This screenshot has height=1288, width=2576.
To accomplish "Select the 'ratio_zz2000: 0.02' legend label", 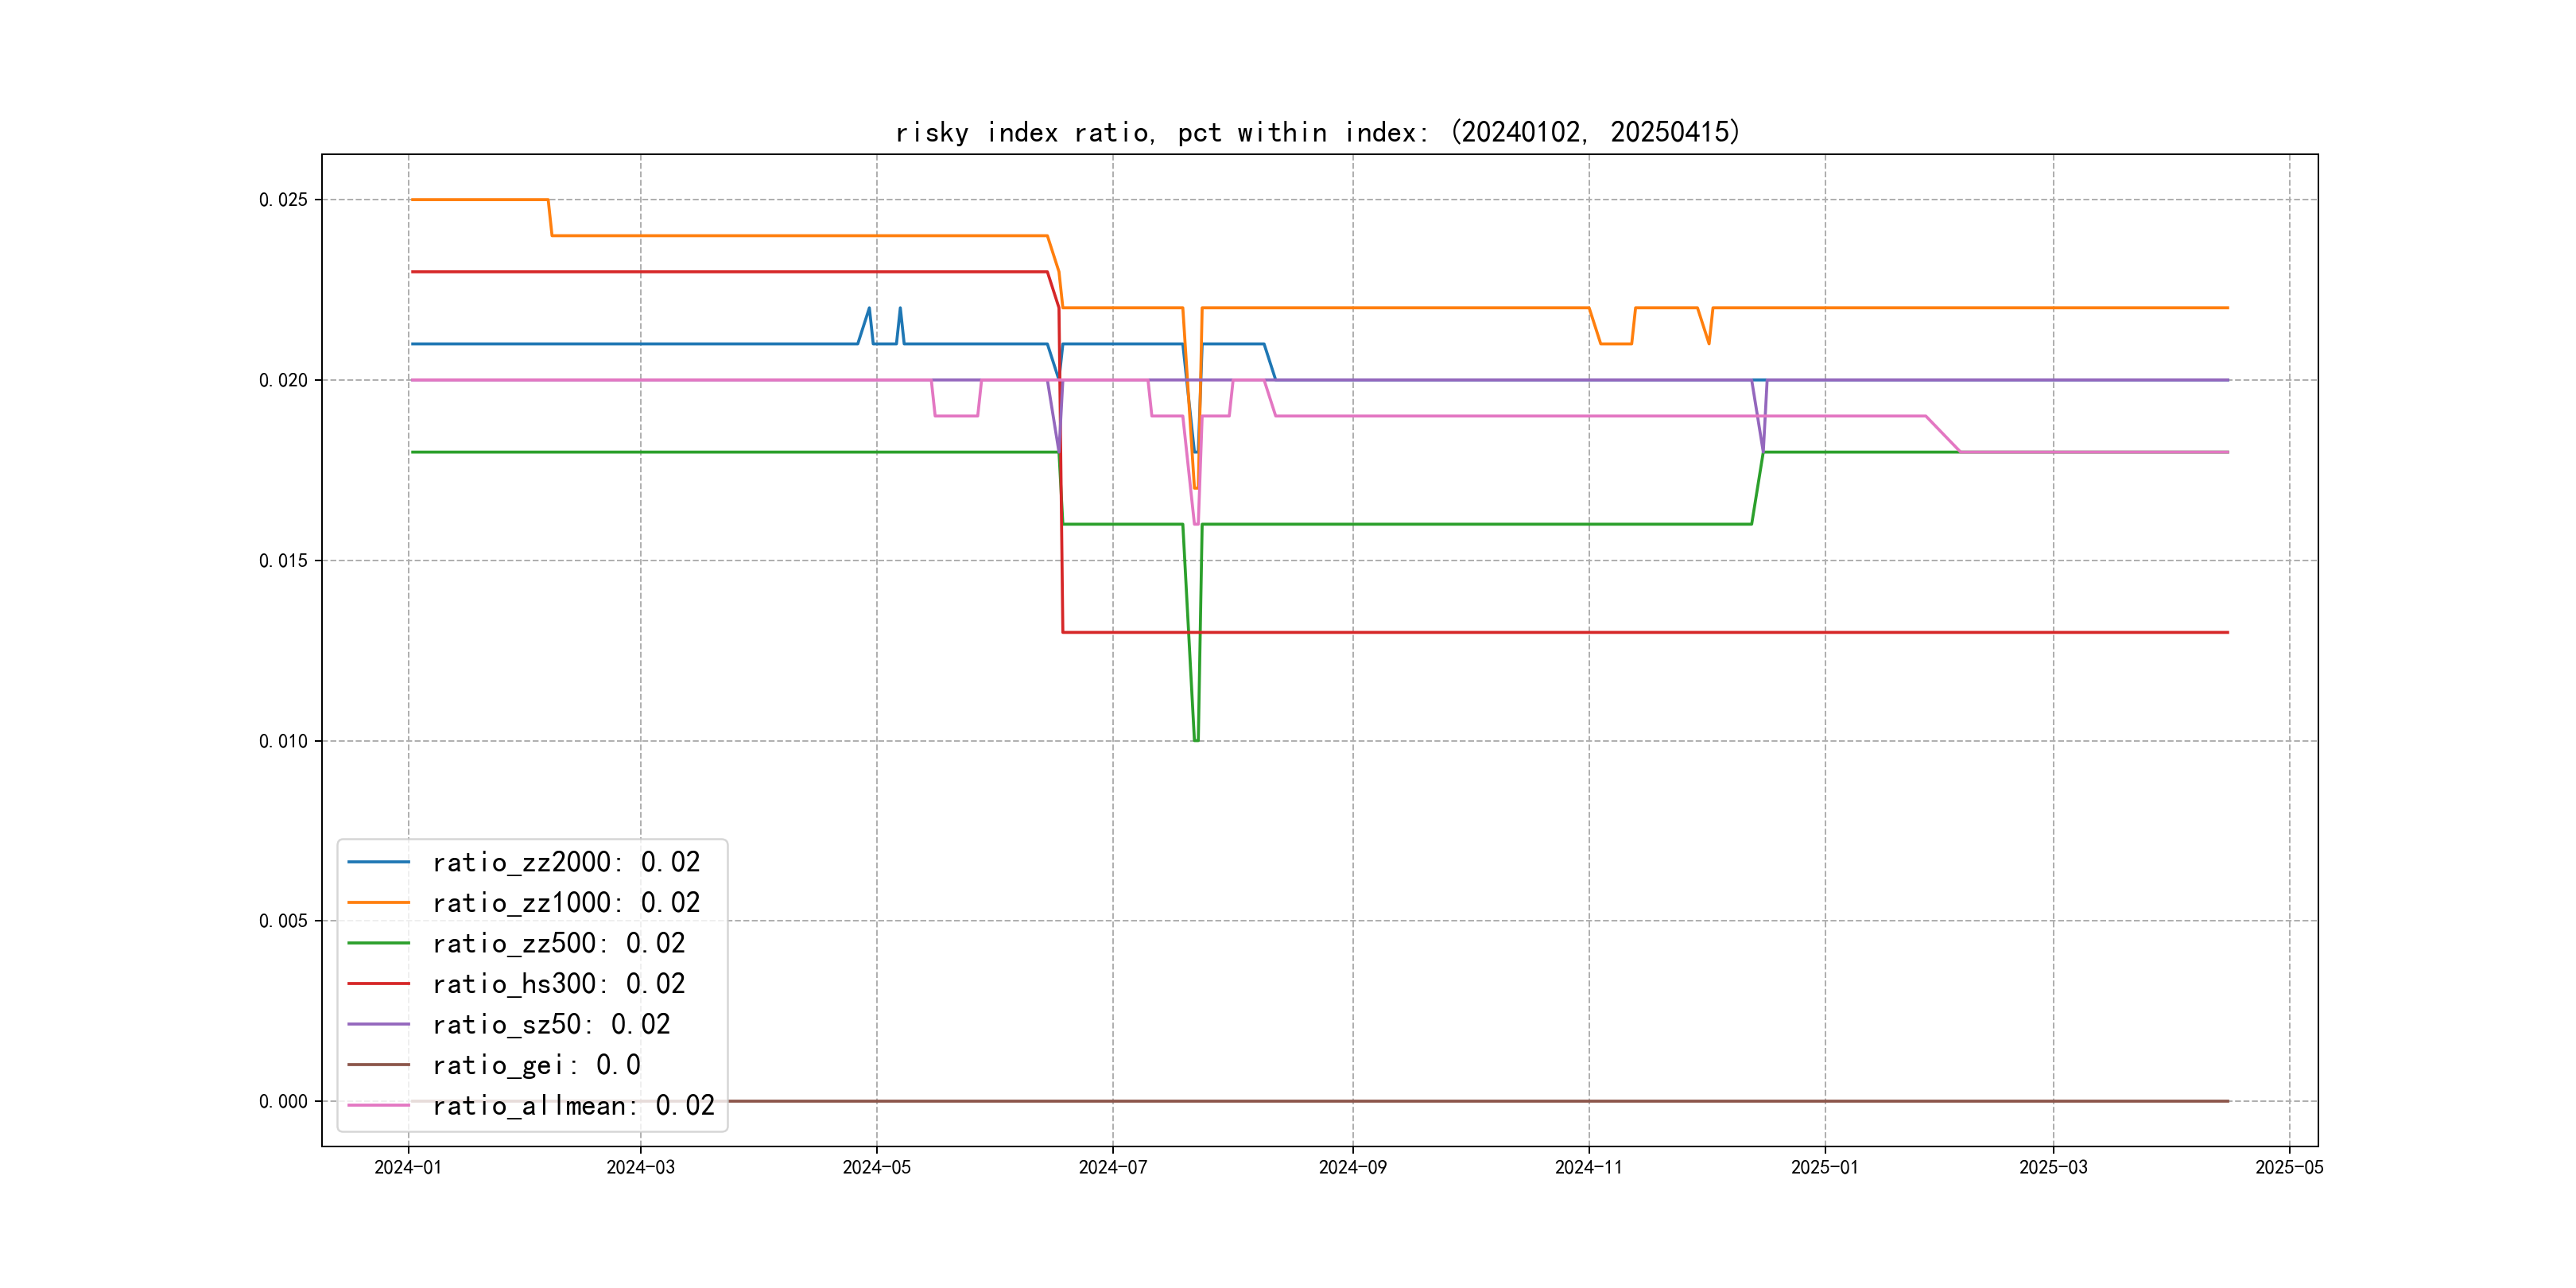I will coord(566,862).
